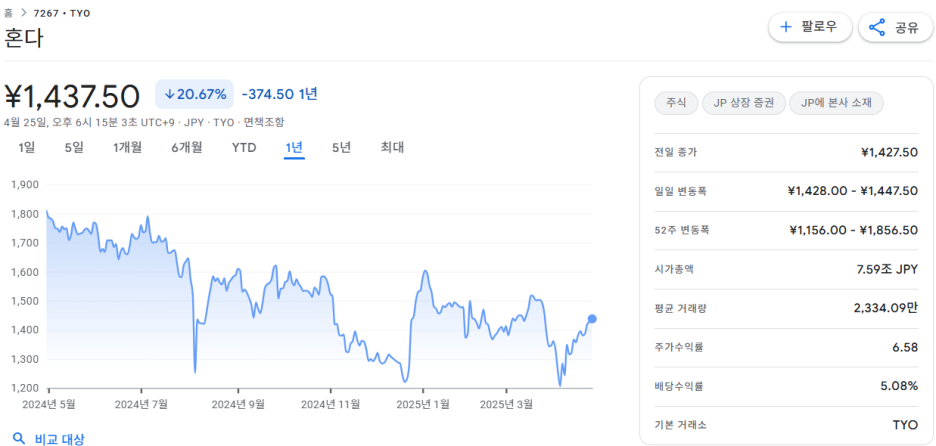Click the plus icon in 팔로우 button

(786, 27)
